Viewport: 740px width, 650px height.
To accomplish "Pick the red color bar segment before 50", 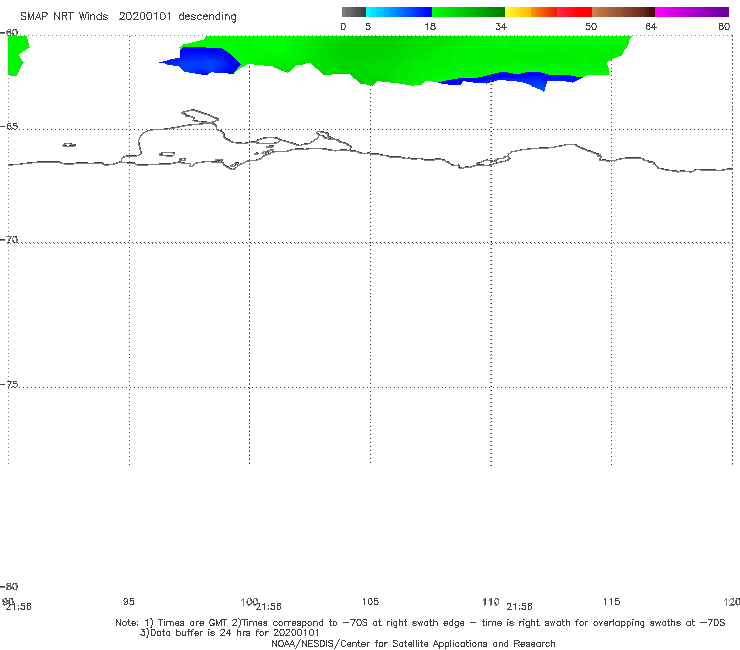I will 574,12.
